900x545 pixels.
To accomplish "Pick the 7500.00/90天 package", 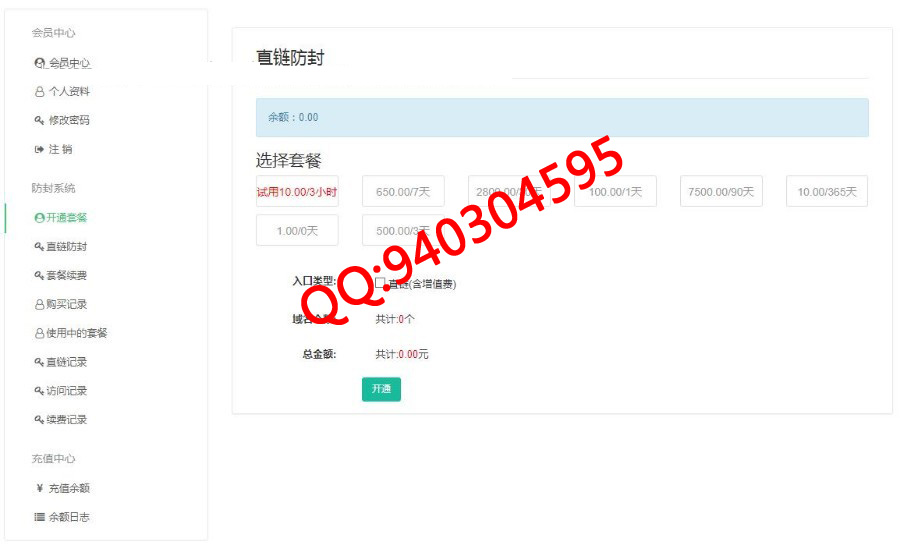I will tap(721, 192).
